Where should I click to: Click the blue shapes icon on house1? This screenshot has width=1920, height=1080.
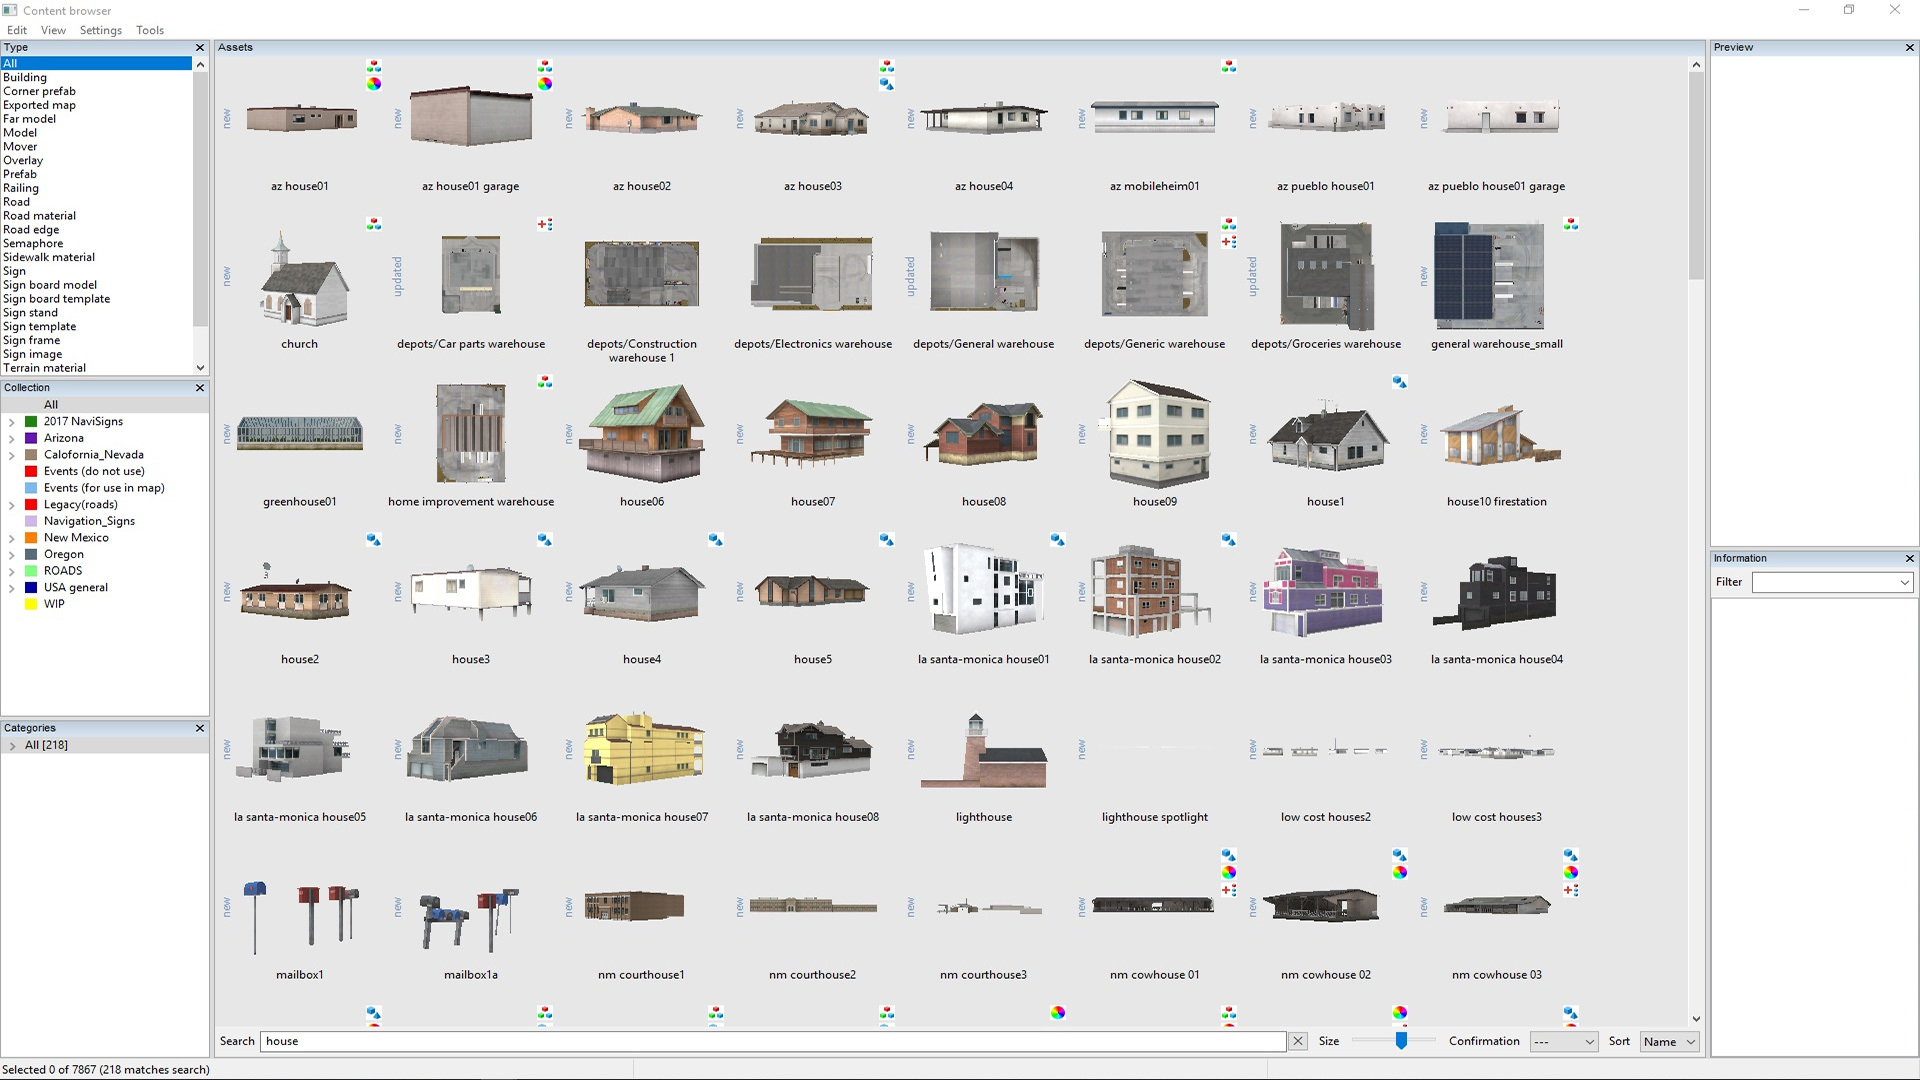coord(1400,382)
